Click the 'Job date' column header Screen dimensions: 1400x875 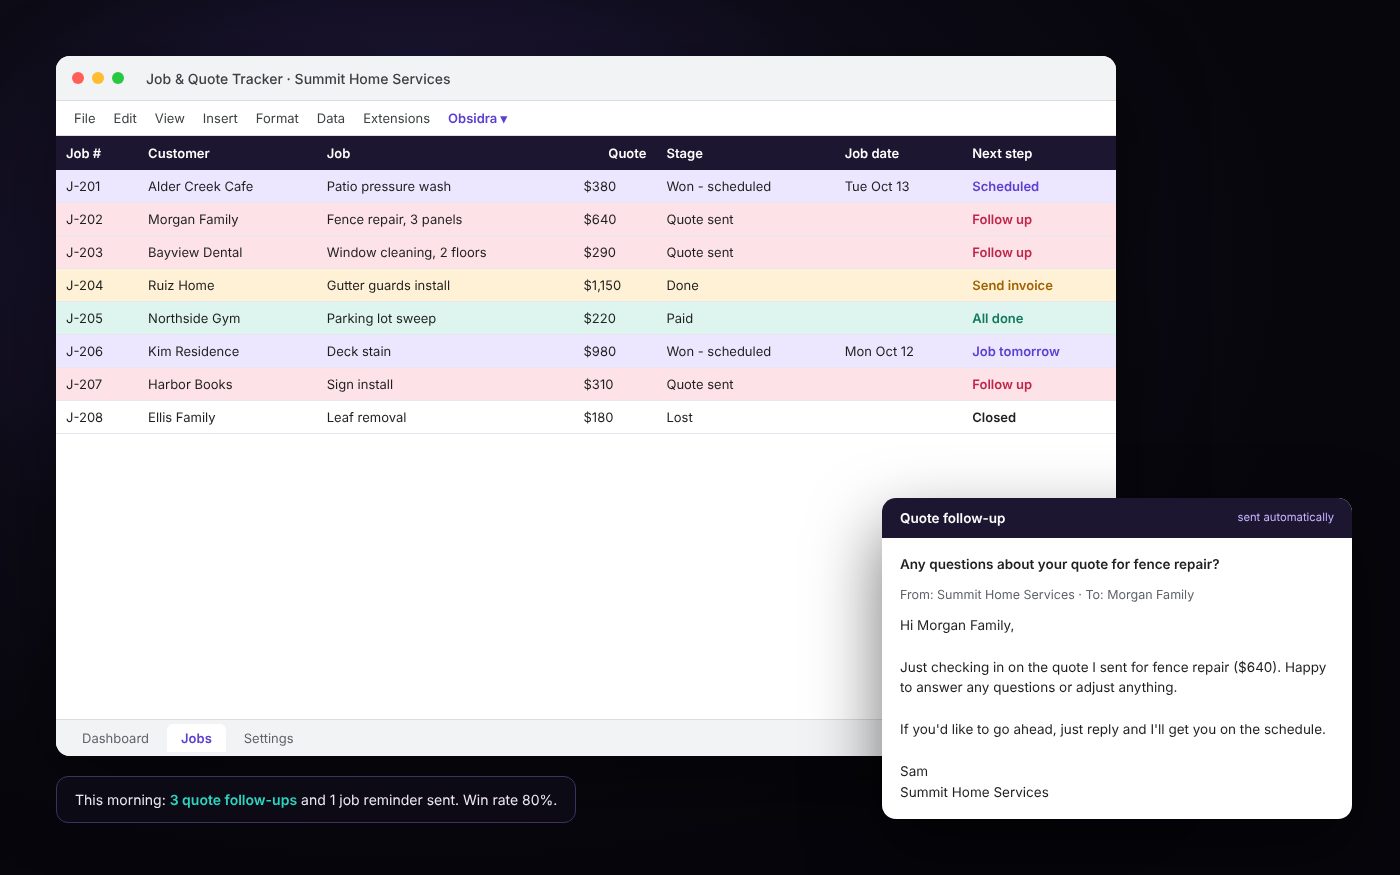(871, 153)
